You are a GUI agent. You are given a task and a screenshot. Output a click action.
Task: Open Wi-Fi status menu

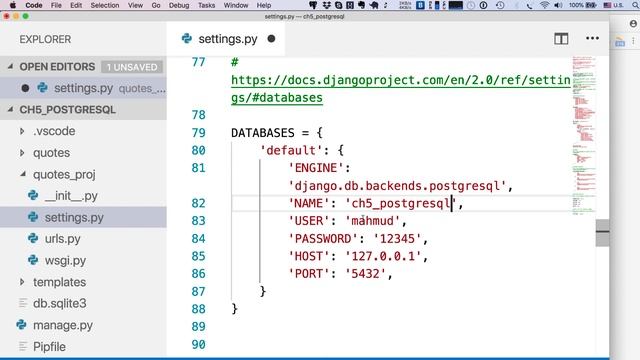click(544, 5)
